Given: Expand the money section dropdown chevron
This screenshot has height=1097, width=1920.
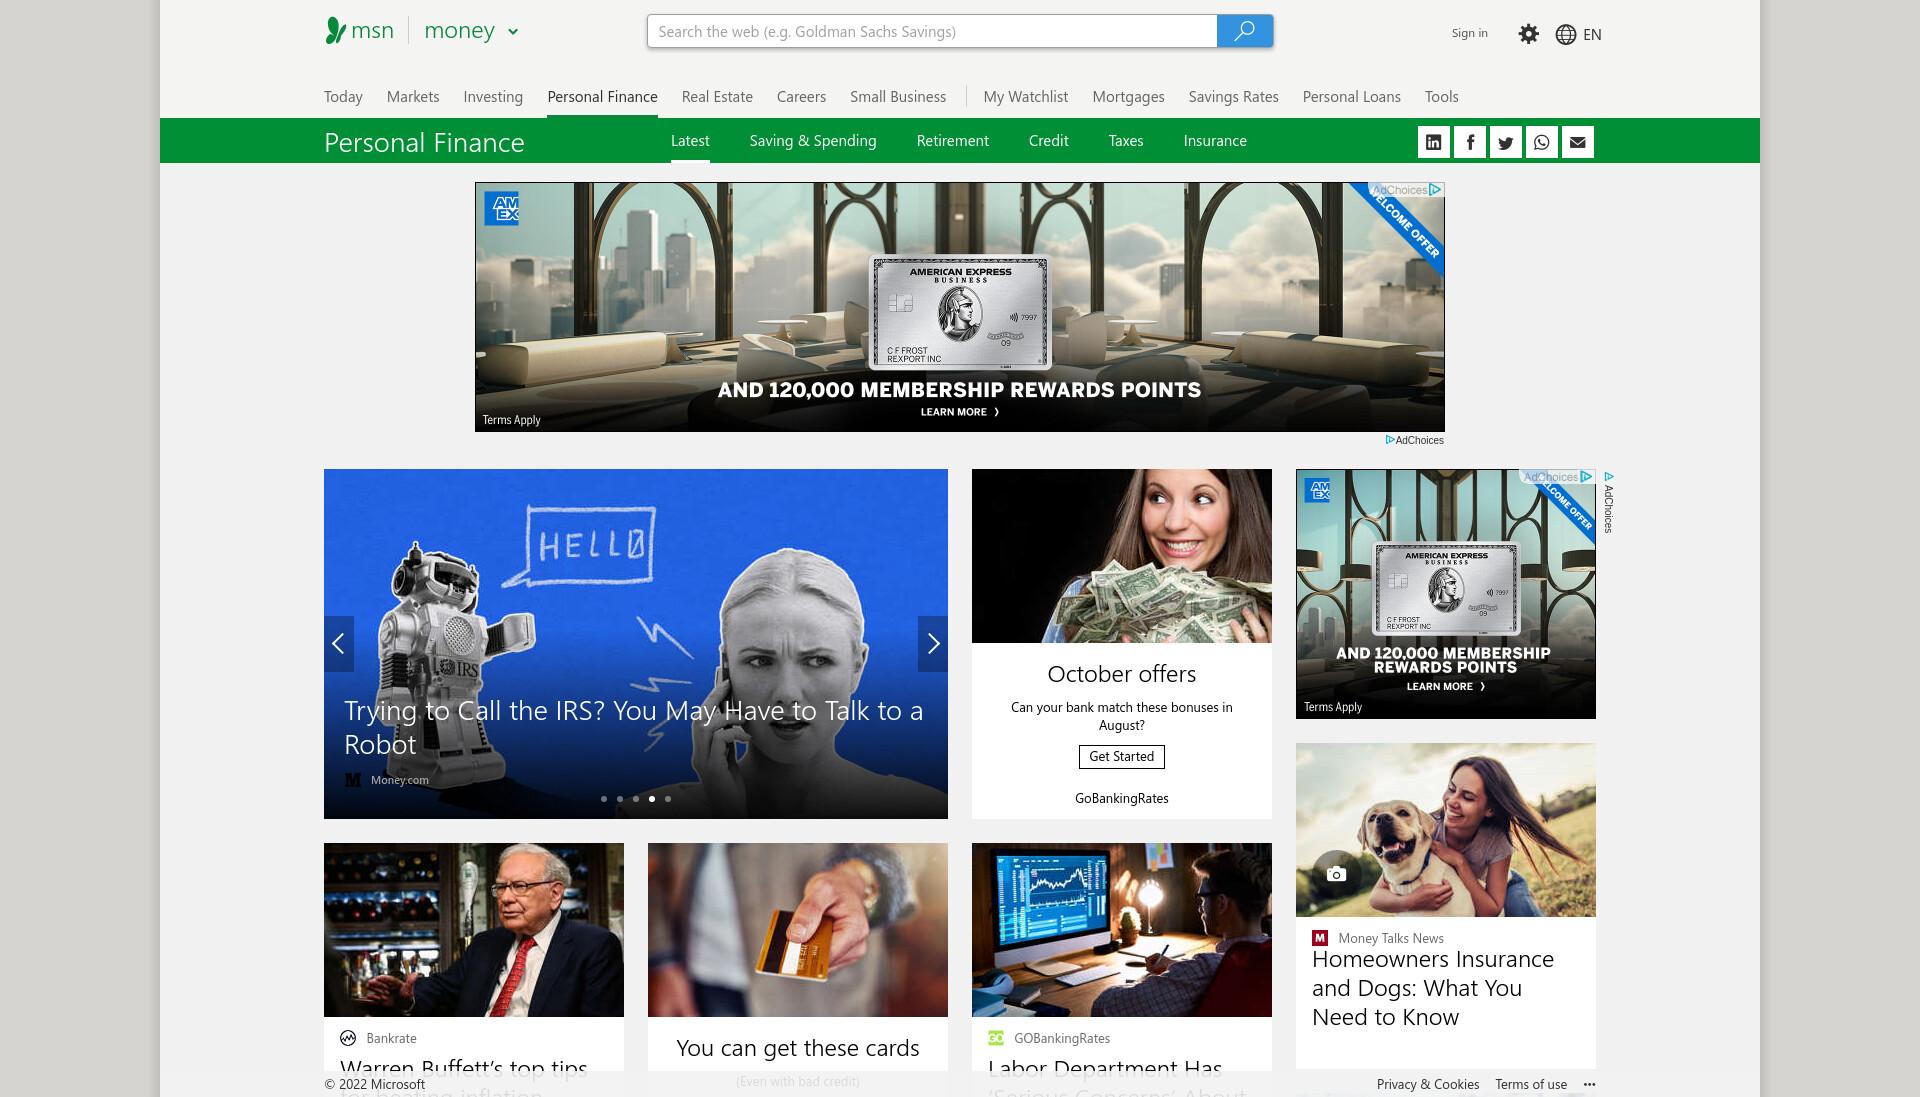Looking at the screenshot, I should click(x=513, y=32).
